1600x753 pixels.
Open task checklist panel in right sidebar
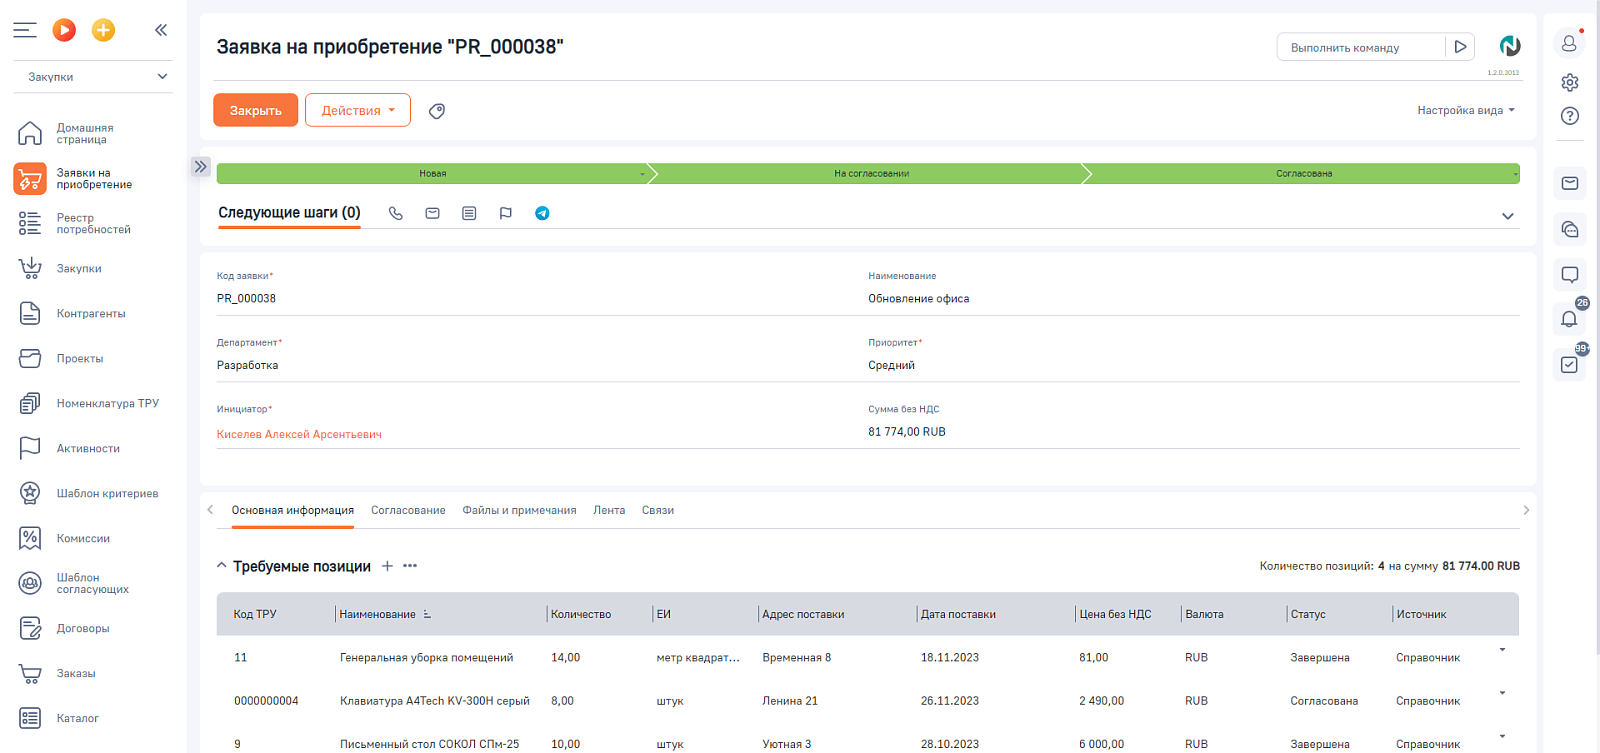(x=1570, y=365)
